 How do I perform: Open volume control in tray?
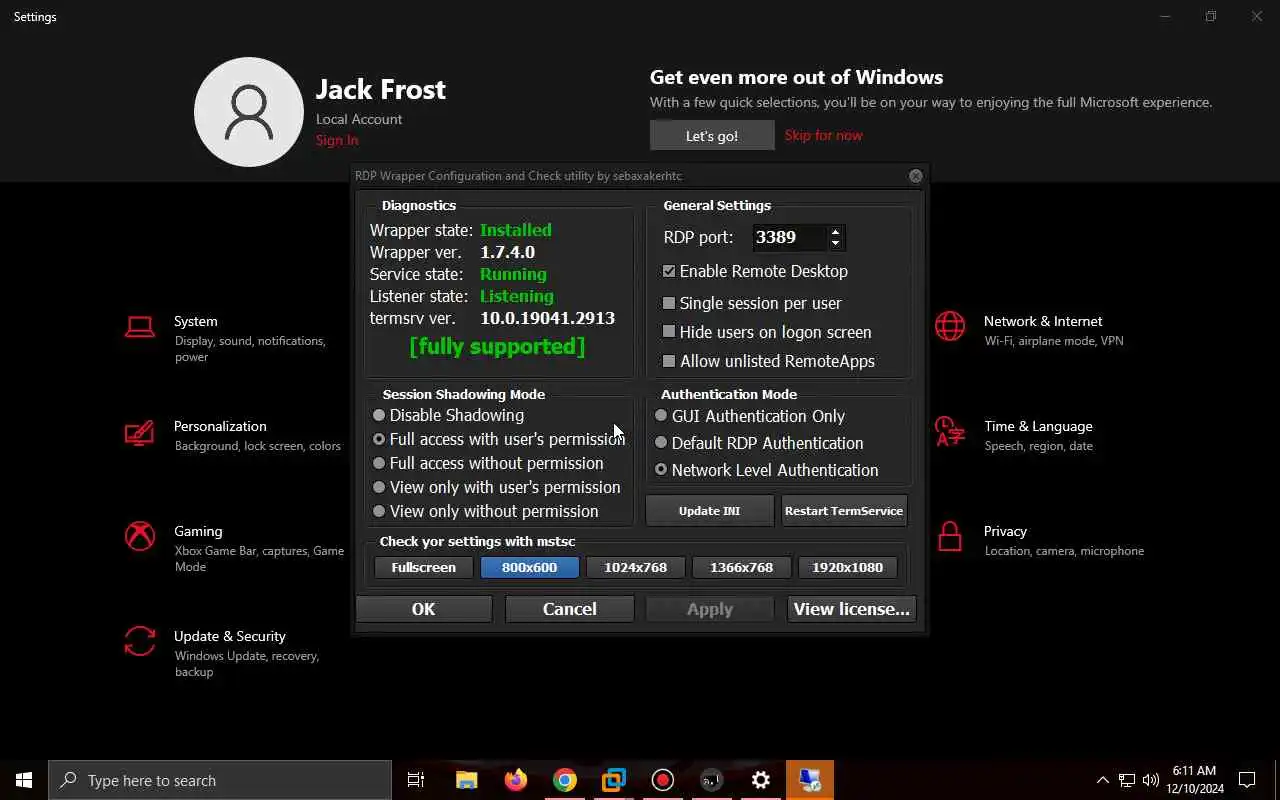click(1151, 780)
